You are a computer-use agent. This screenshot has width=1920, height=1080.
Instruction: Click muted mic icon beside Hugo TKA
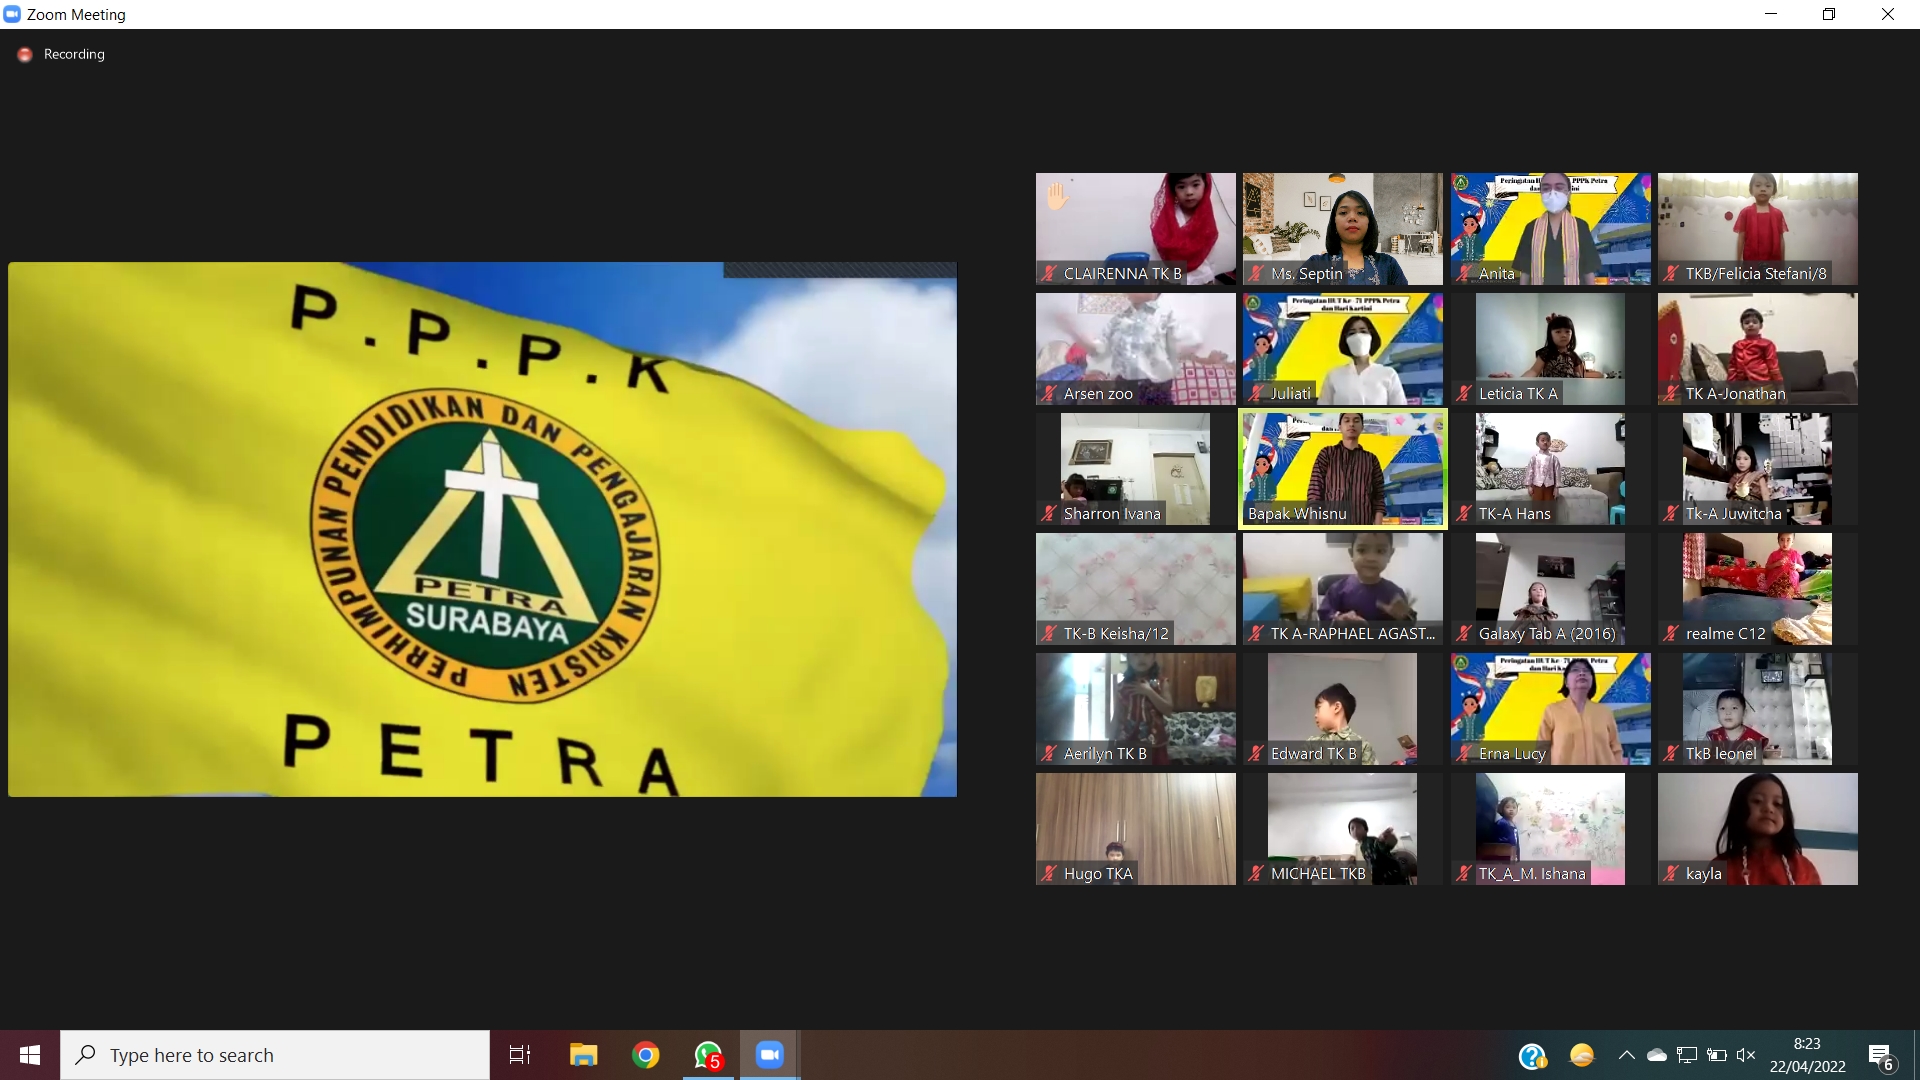pos(1049,873)
